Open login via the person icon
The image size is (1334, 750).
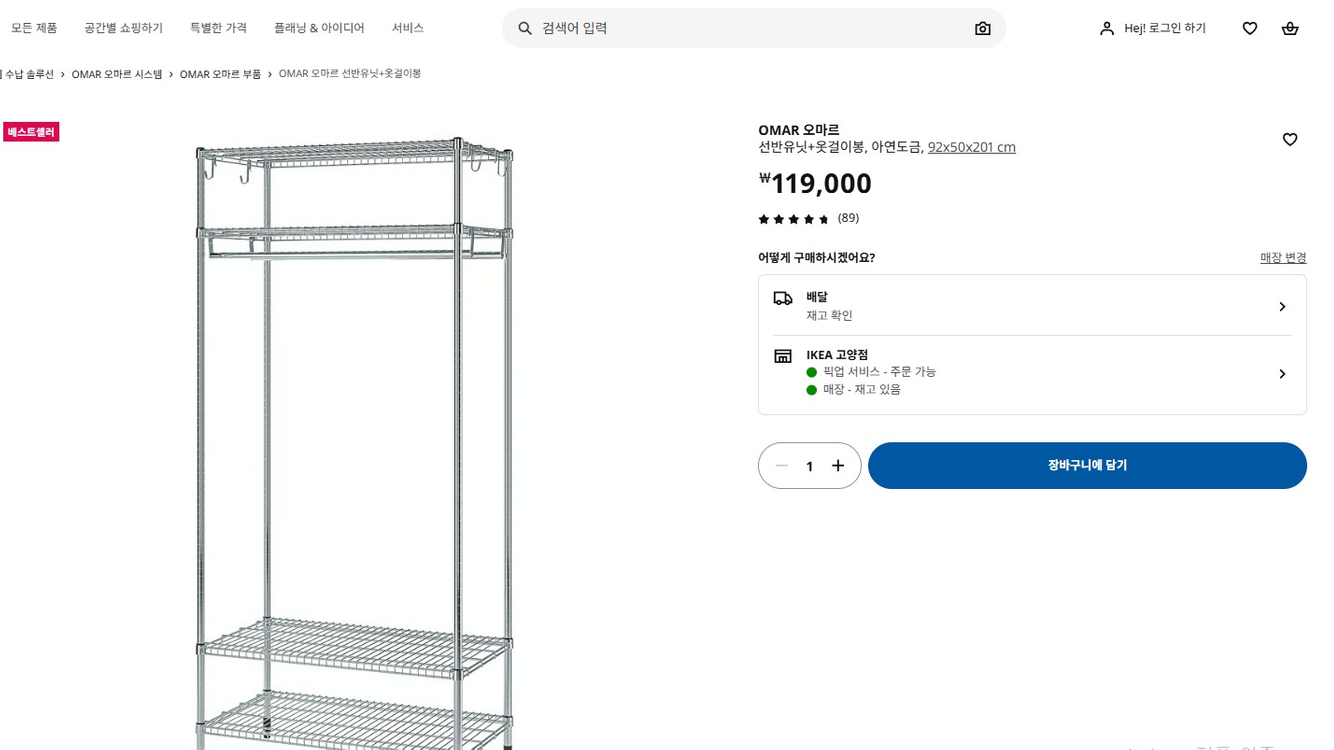pyautogui.click(x=1106, y=28)
